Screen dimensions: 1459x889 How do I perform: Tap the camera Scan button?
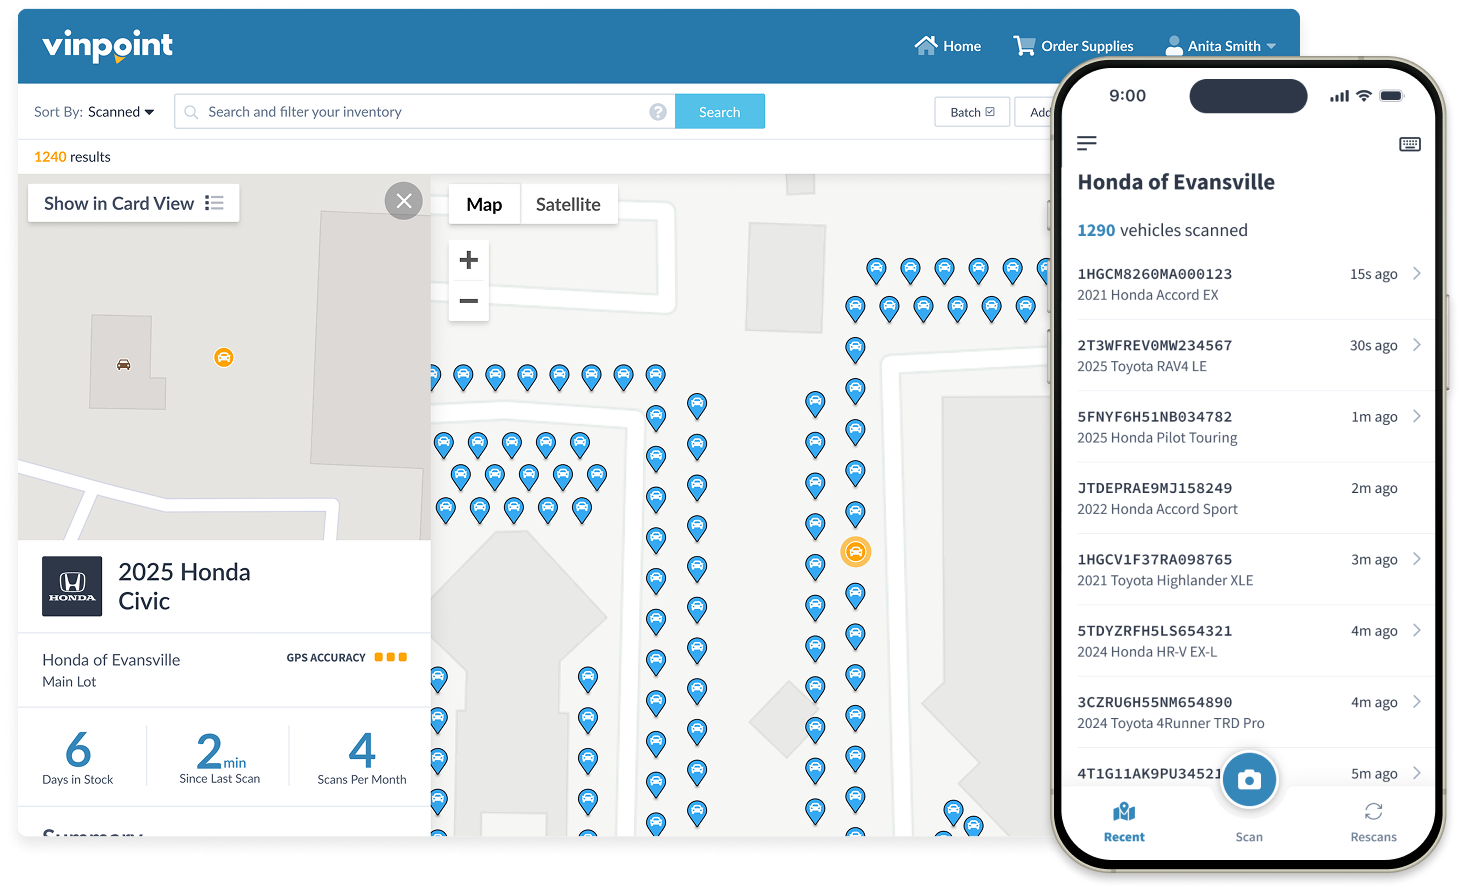click(1249, 780)
